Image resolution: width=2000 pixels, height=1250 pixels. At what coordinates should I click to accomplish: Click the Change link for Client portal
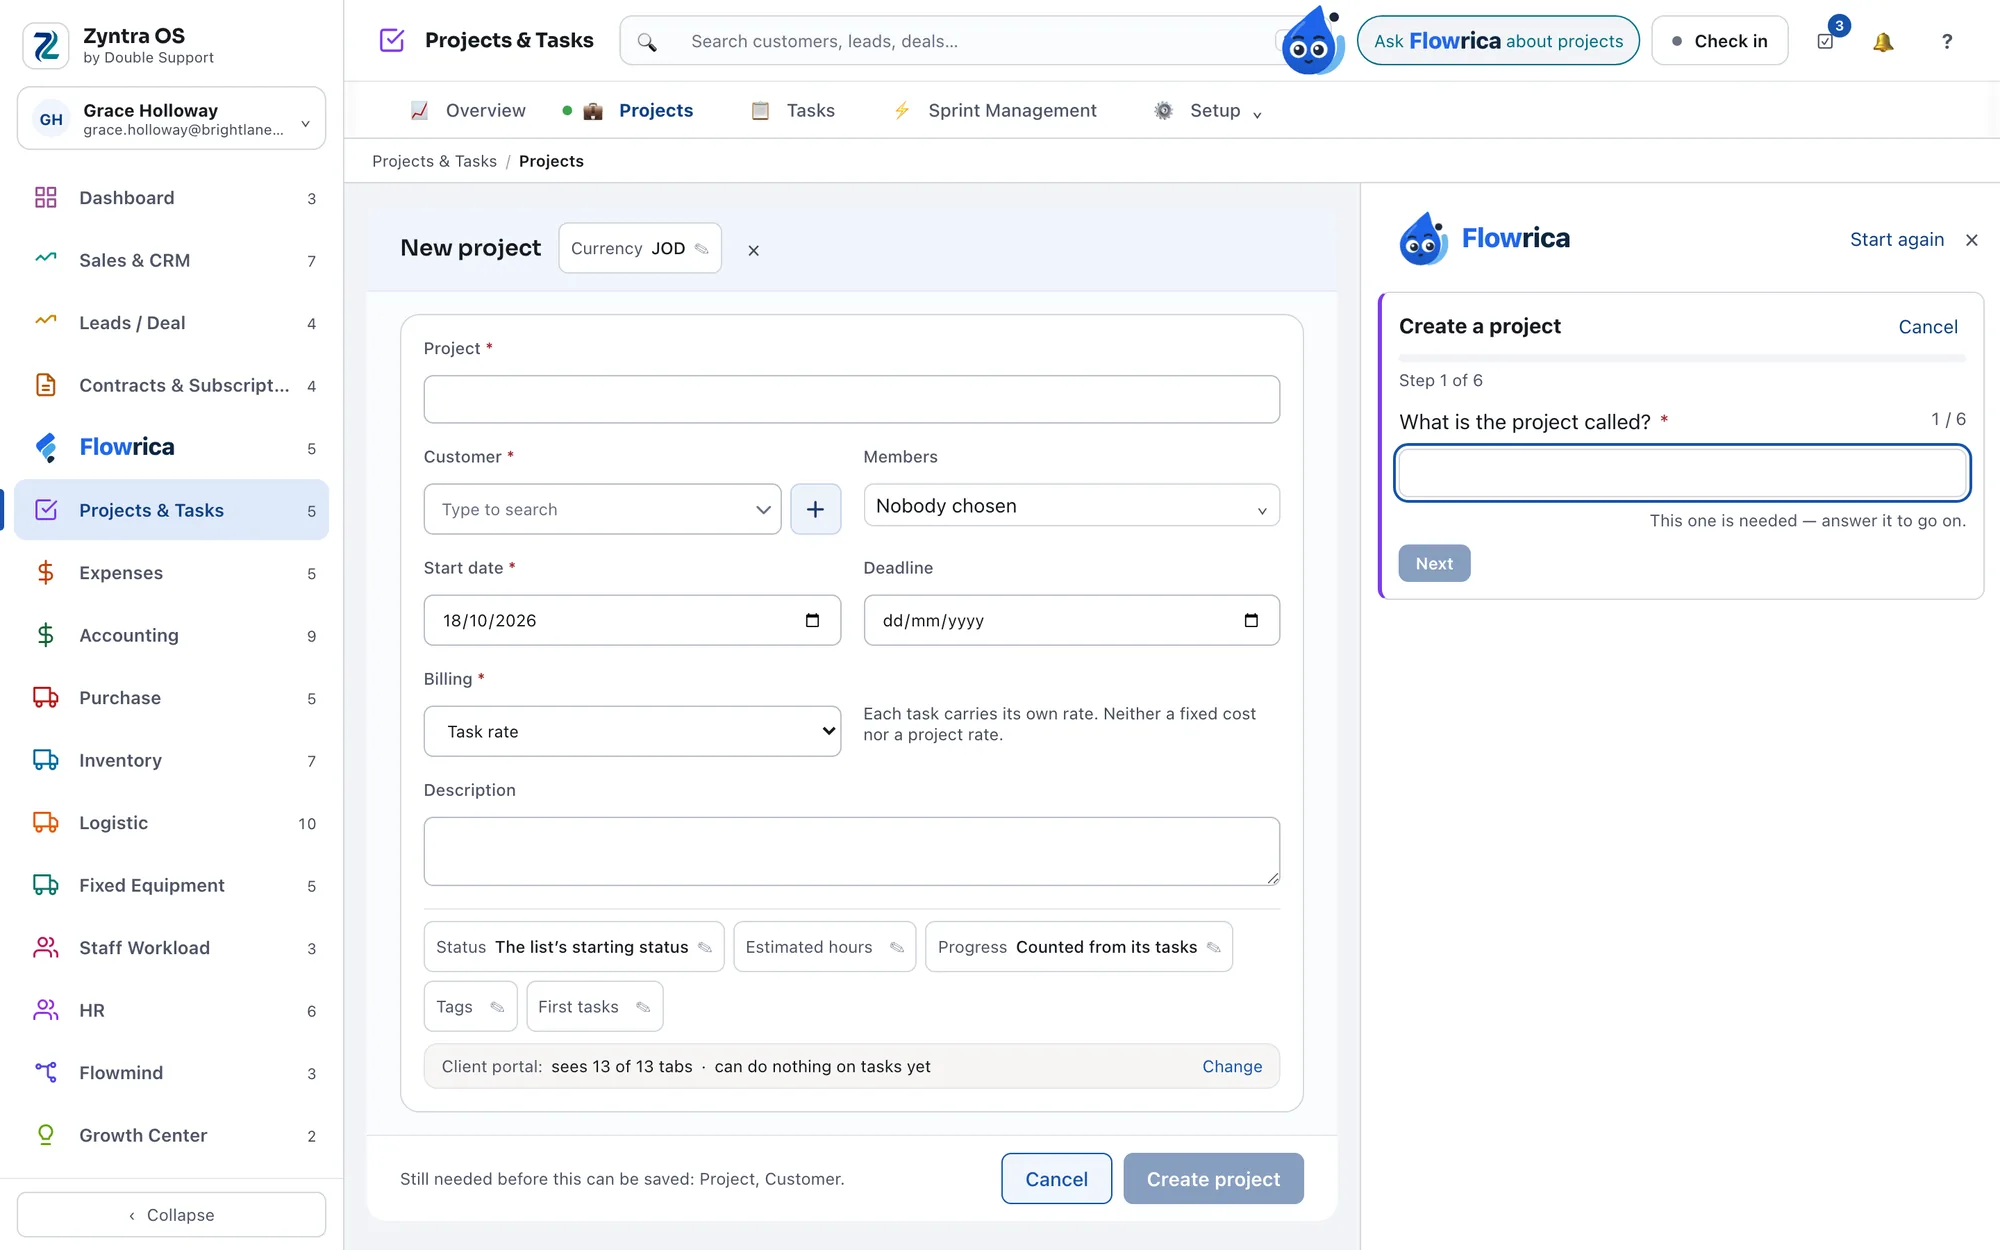pos(1232,1066)
